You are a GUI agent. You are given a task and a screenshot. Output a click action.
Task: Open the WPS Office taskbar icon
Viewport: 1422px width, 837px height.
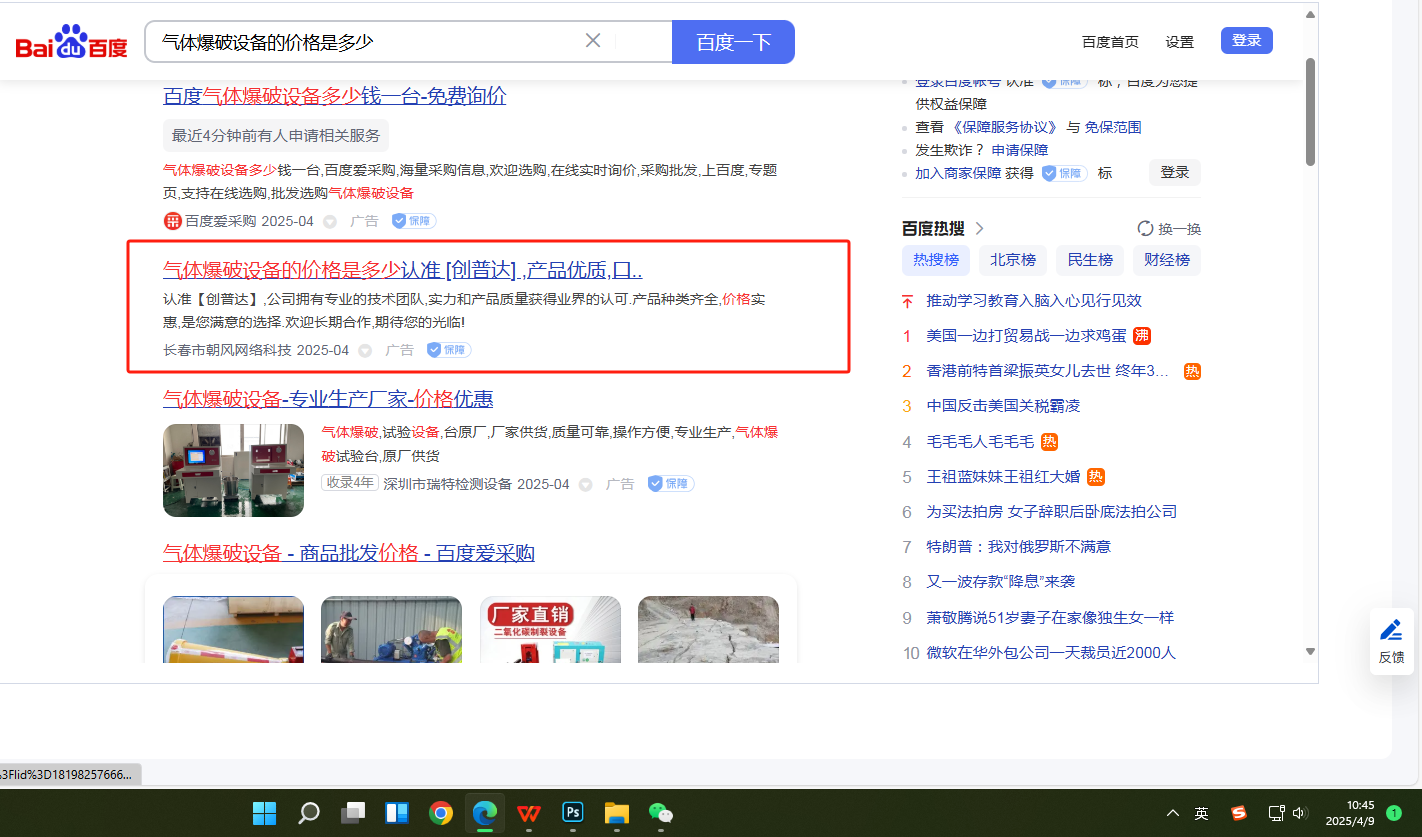[529, 813]
